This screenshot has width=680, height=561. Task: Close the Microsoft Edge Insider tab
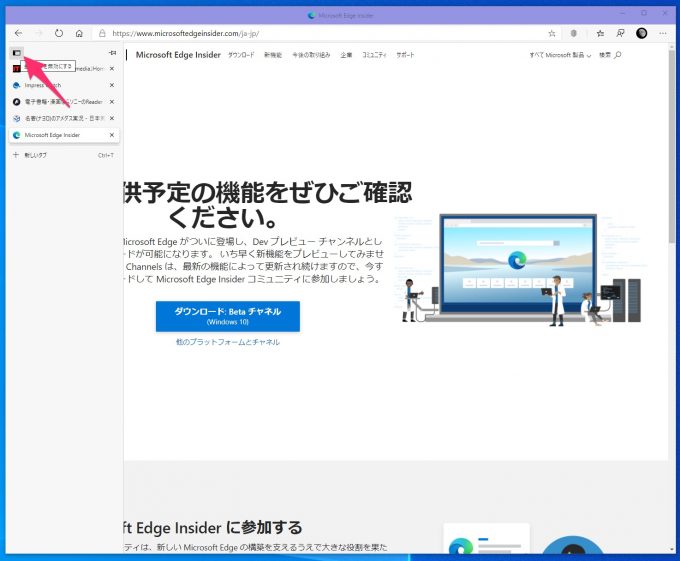click(112, 135)
